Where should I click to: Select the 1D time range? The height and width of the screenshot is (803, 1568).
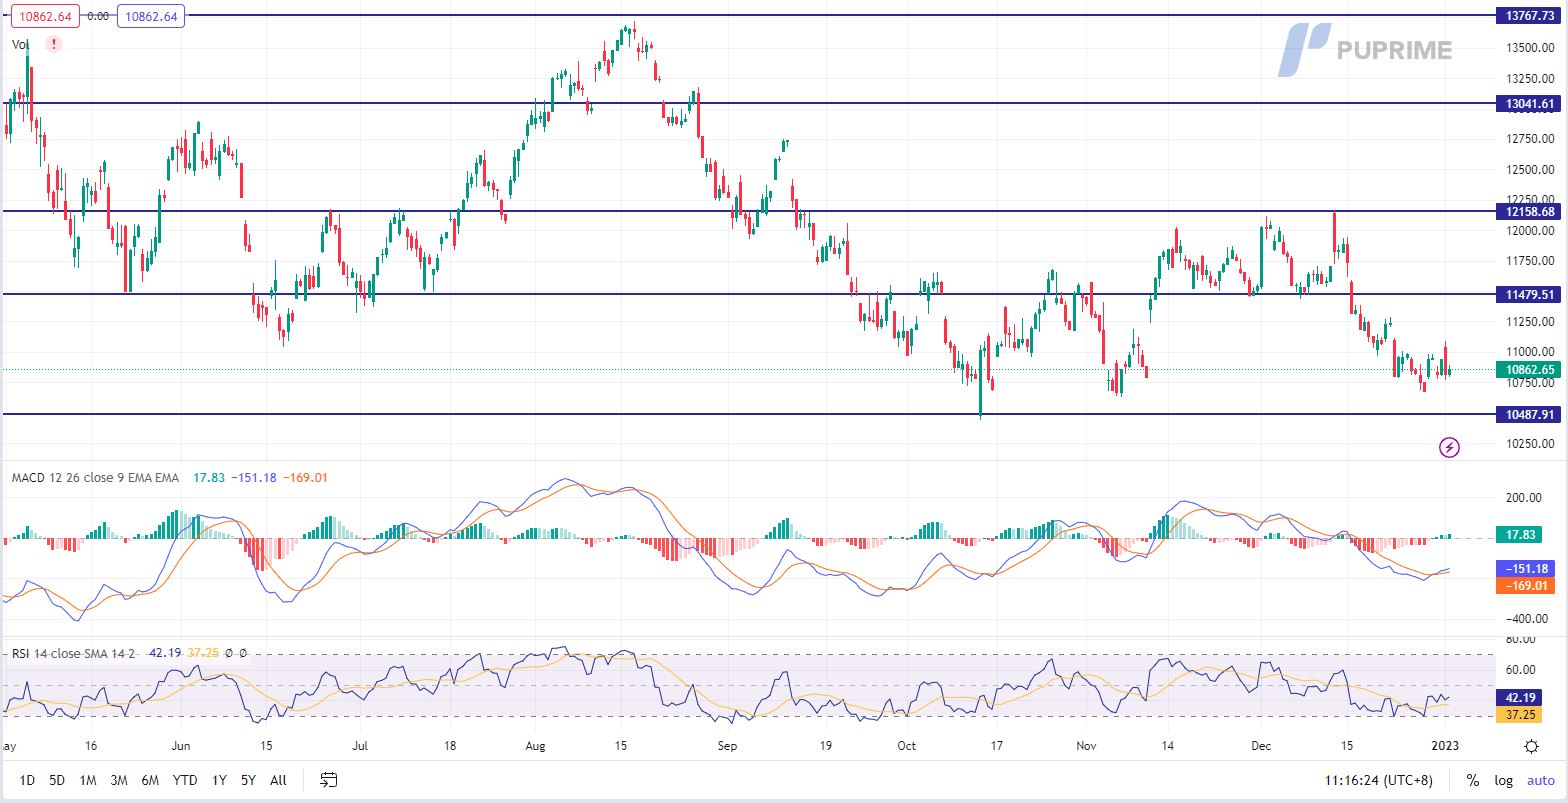point(28,780)
